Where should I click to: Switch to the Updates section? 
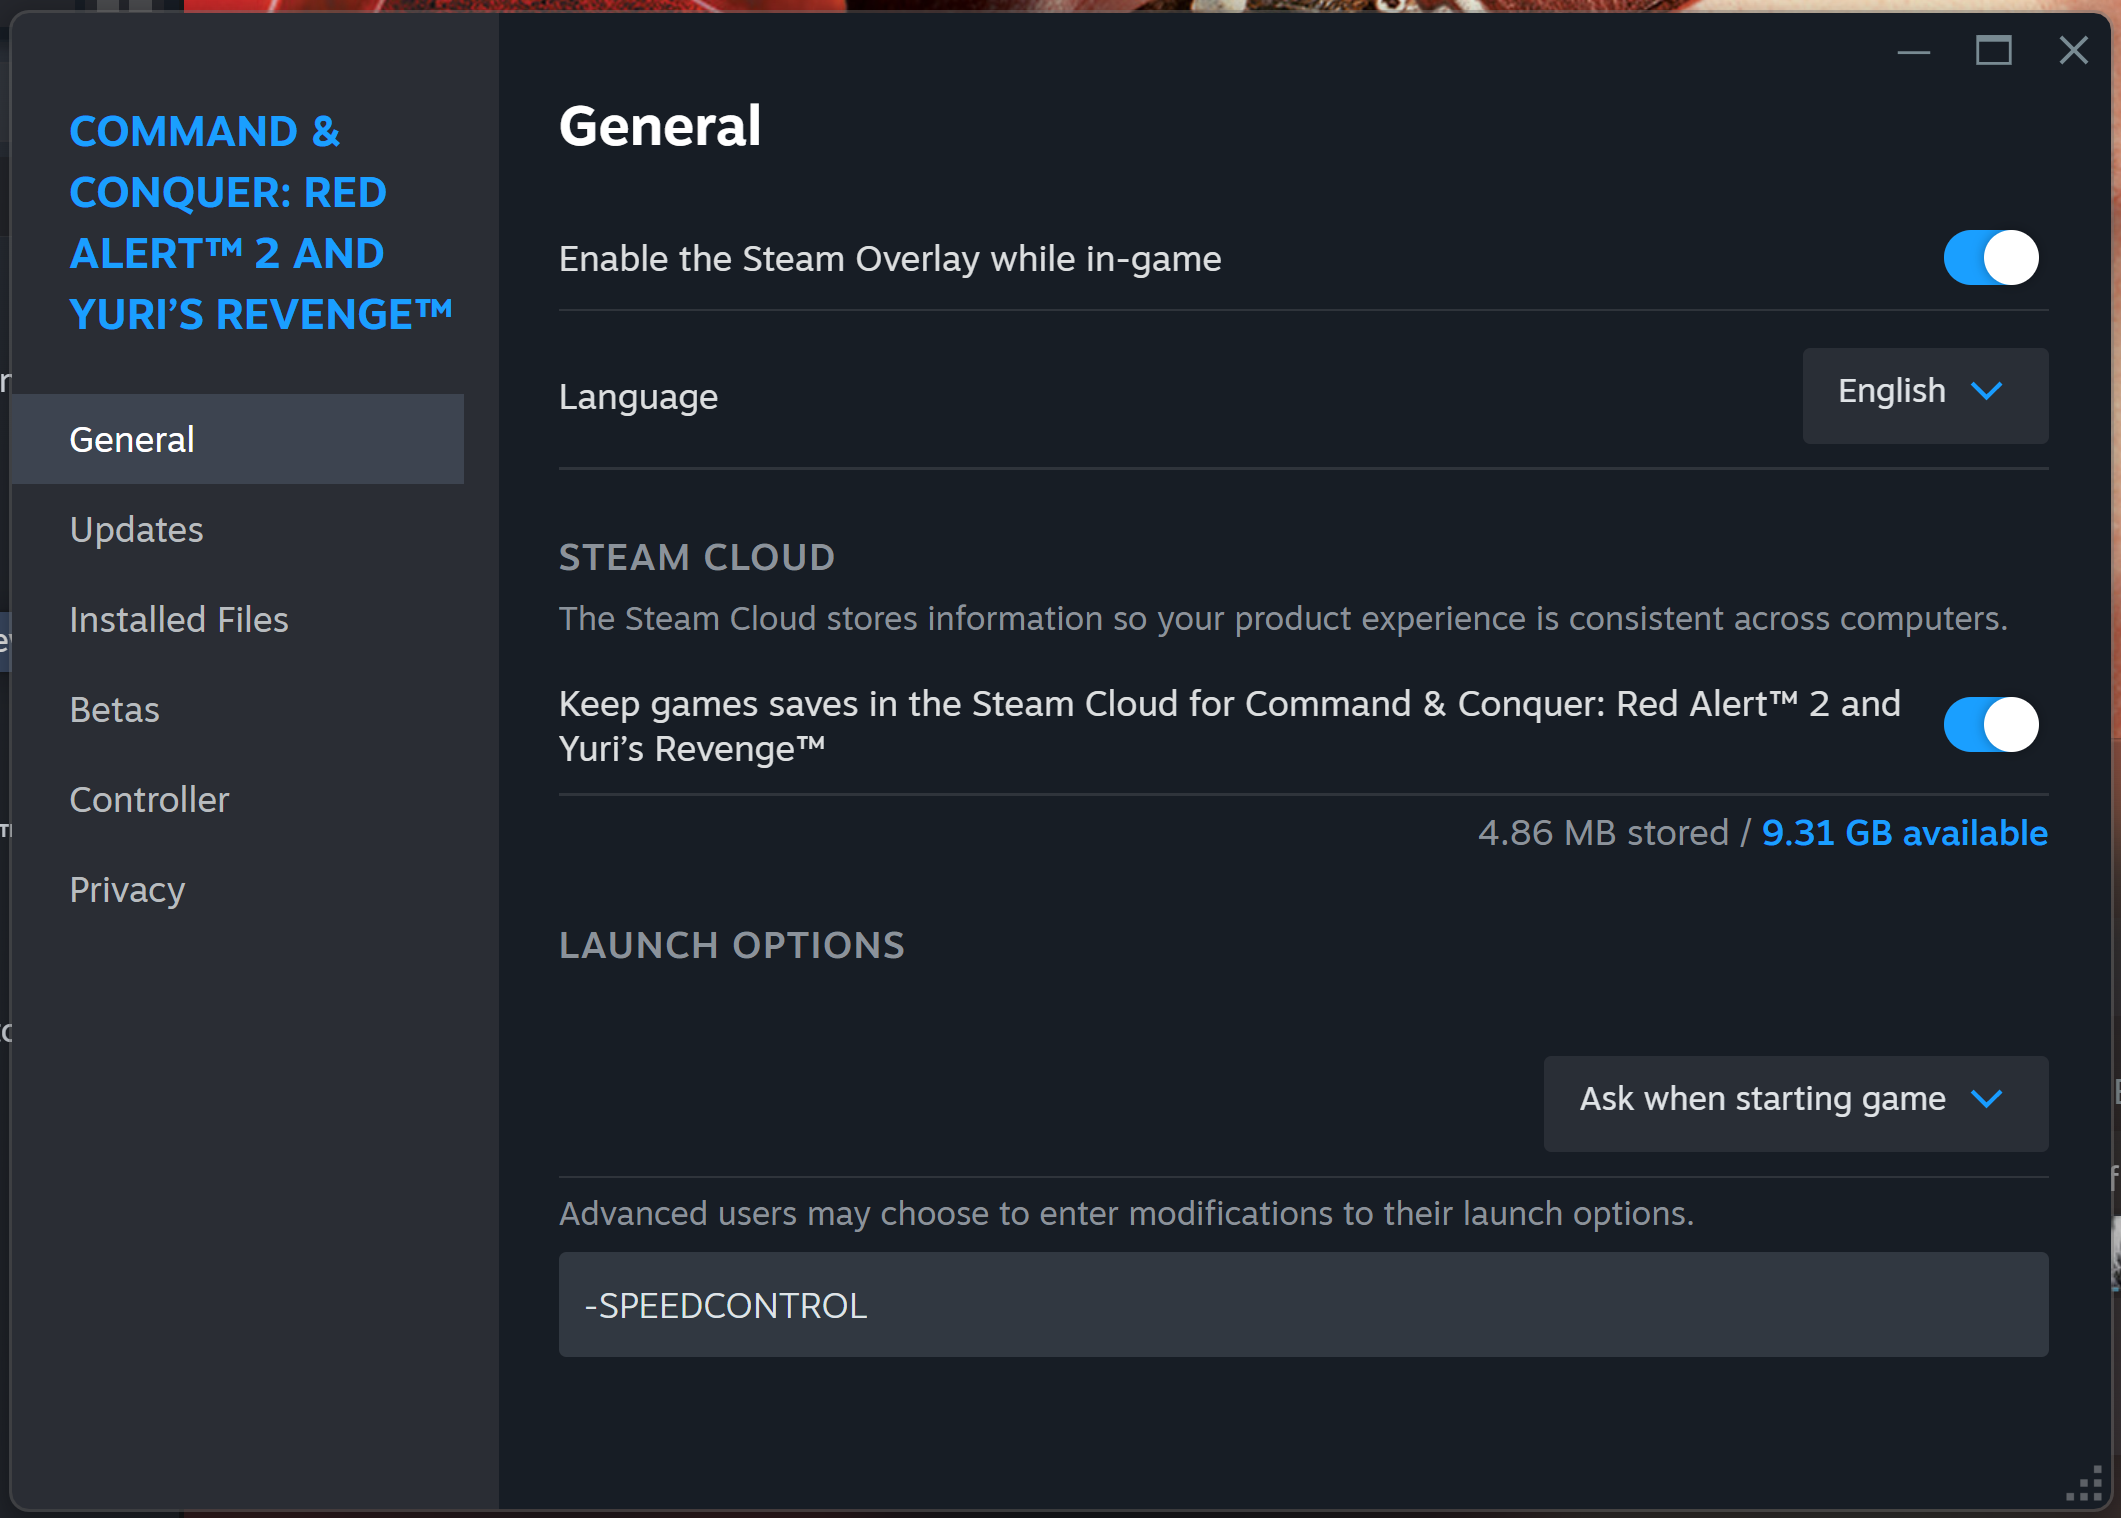(137, 529)
